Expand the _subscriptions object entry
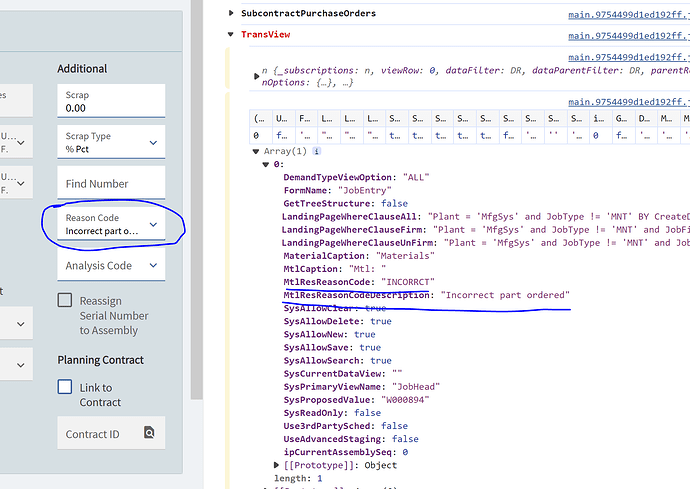Viewport: 690px width, 489px height. click(x=255, y=75)
